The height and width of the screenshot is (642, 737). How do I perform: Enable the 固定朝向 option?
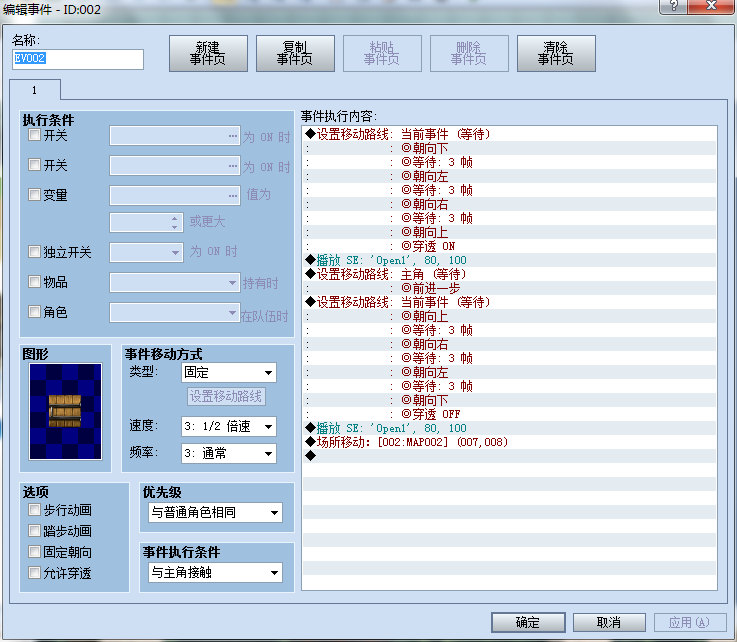point(34,551)
